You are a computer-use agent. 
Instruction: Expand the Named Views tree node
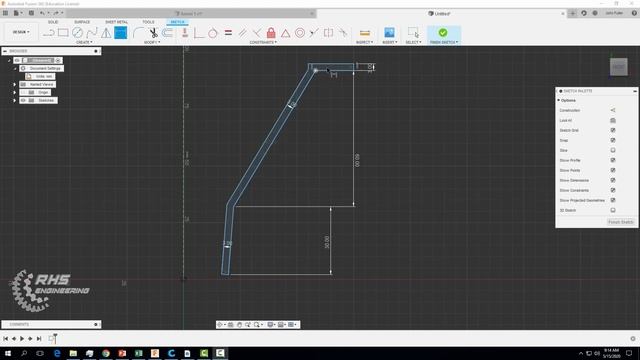coord(15,84)
